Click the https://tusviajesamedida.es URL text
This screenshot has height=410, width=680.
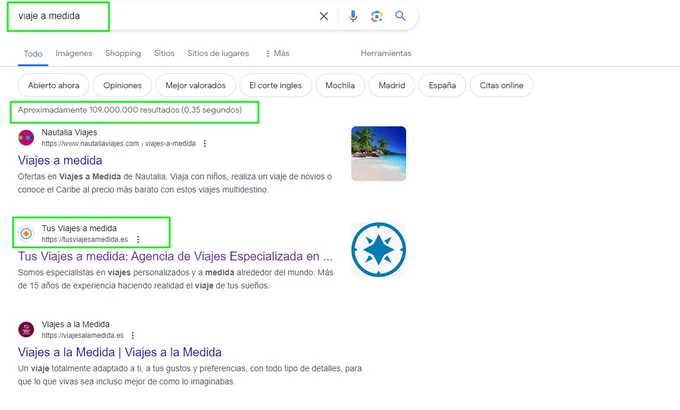click(85, 239)
